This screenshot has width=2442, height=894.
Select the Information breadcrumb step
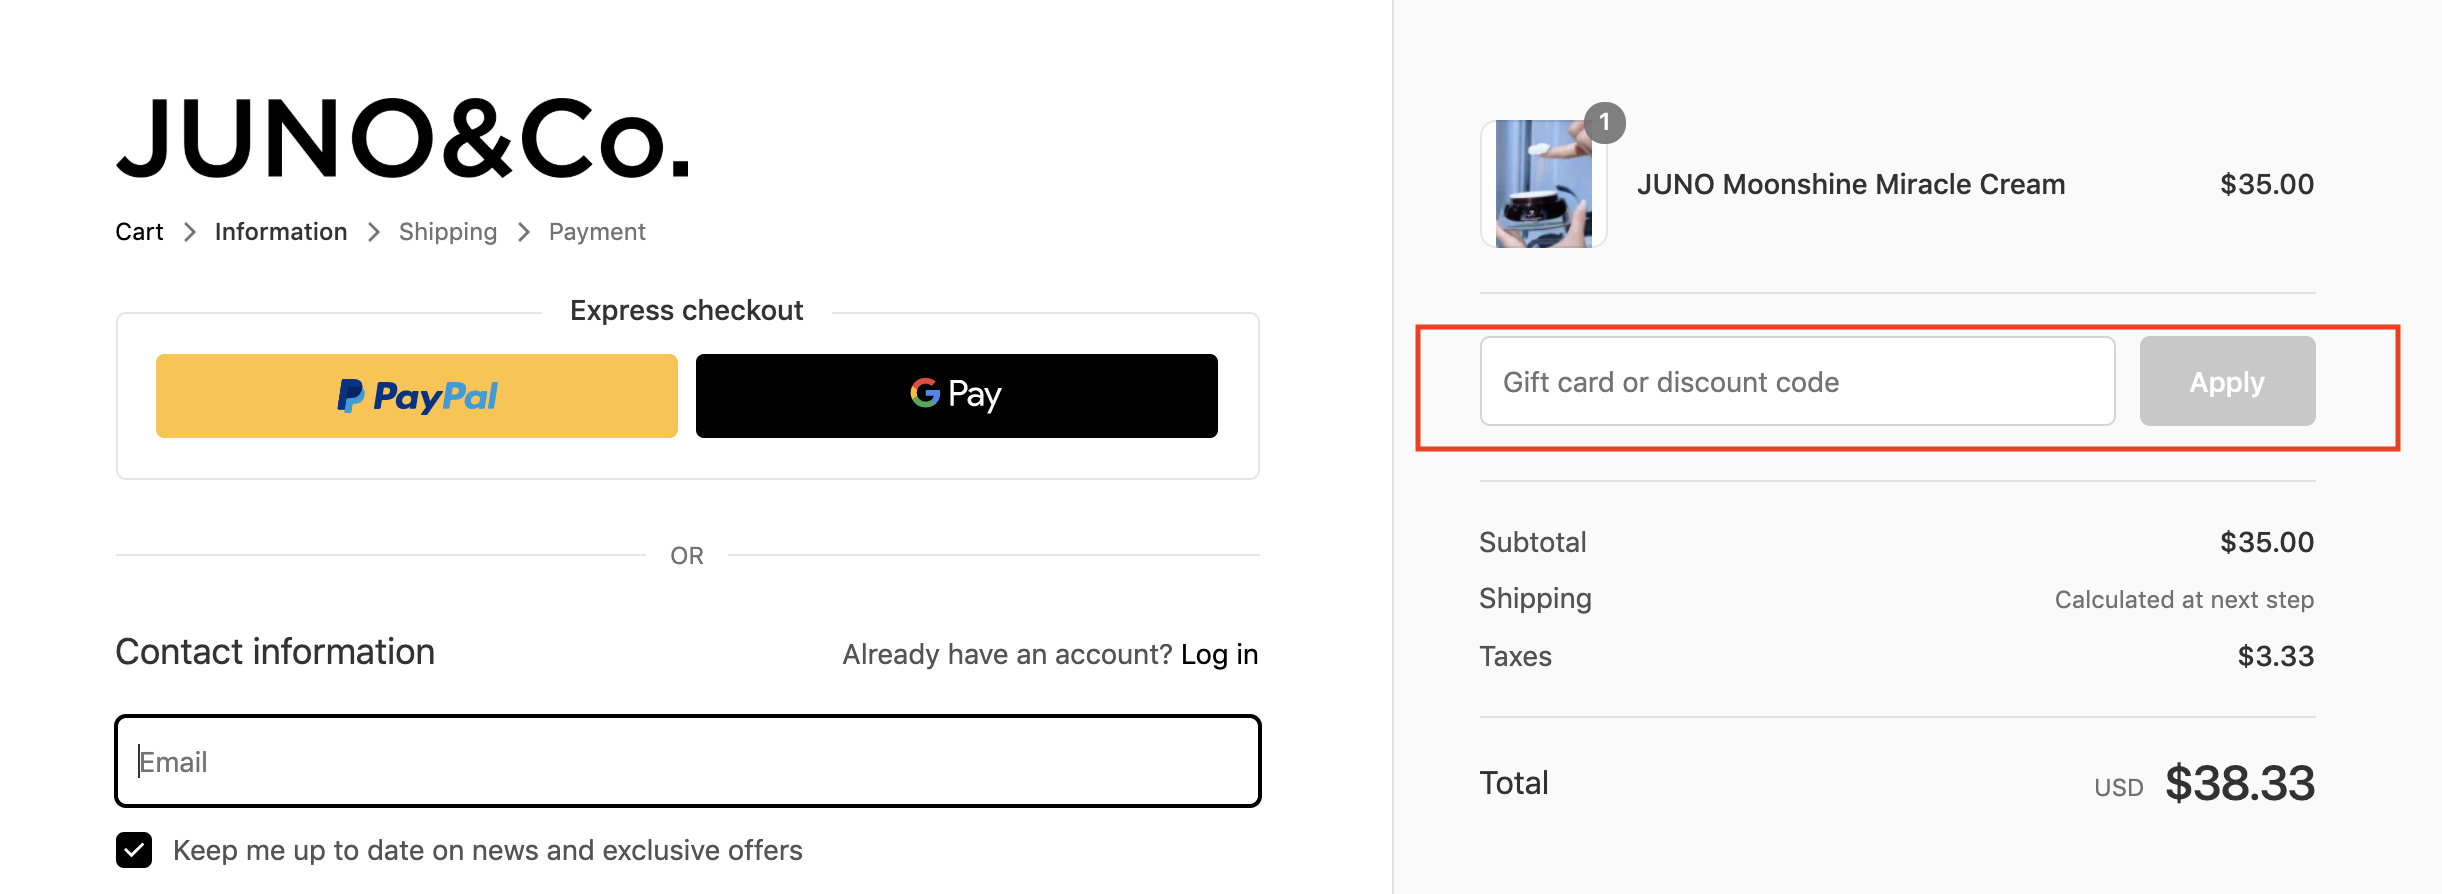click(281, 232)
